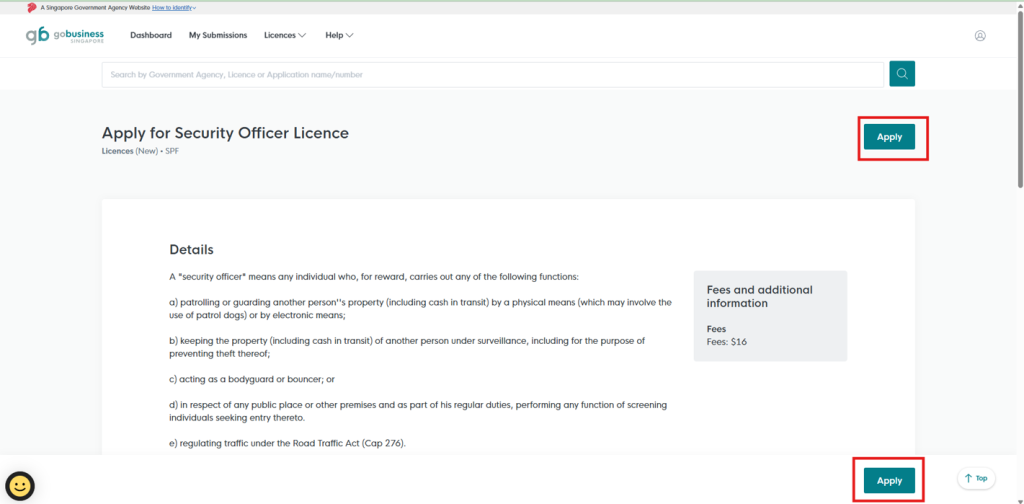Click the GoBusiness Singapore logo
Screen dimensions: 1024x504
coord(65,35)
